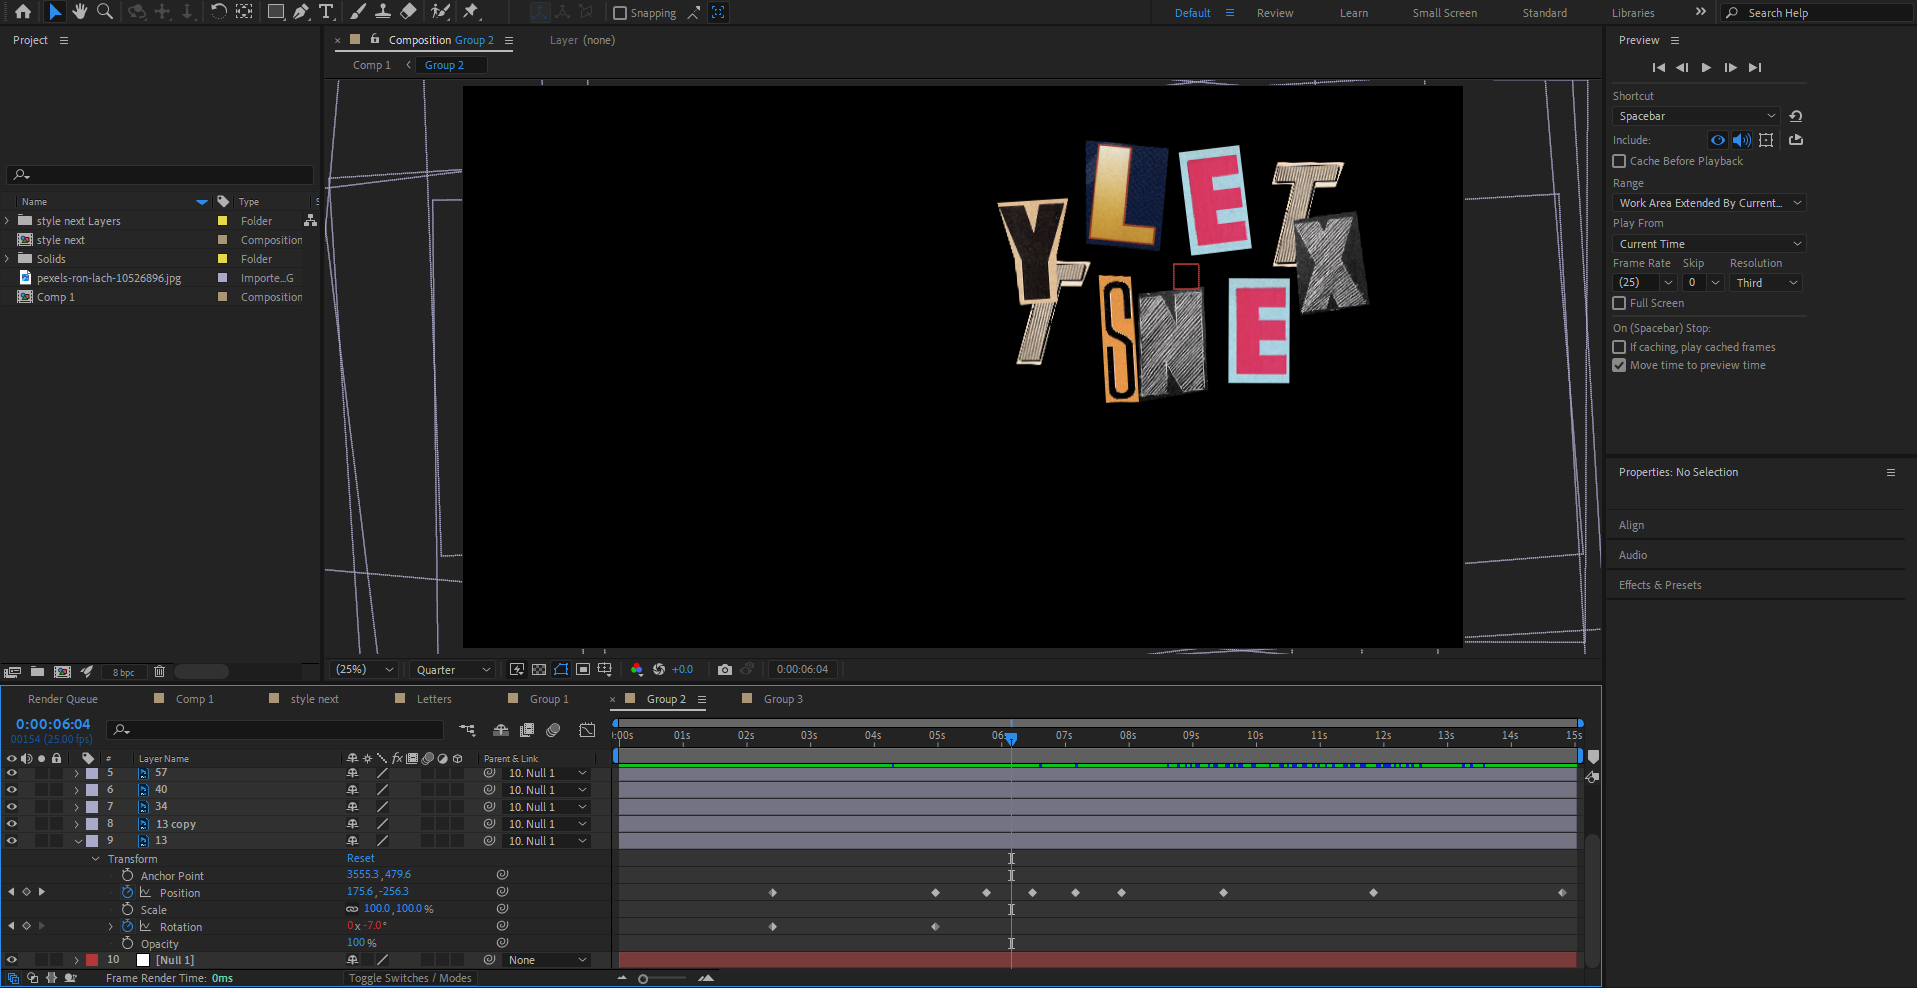Select the Zoom tool magnifier
Image resolution: width=1917 pixels, height=988 pixels.
pyautogui.click(x=104, y=12)
